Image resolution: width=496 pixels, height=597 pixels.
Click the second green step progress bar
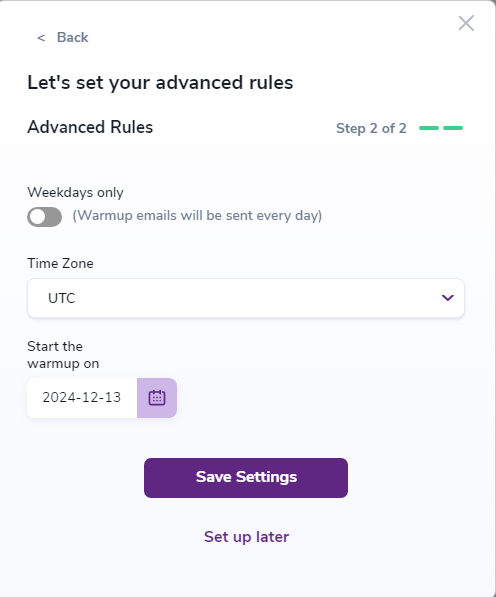[453, 128]
